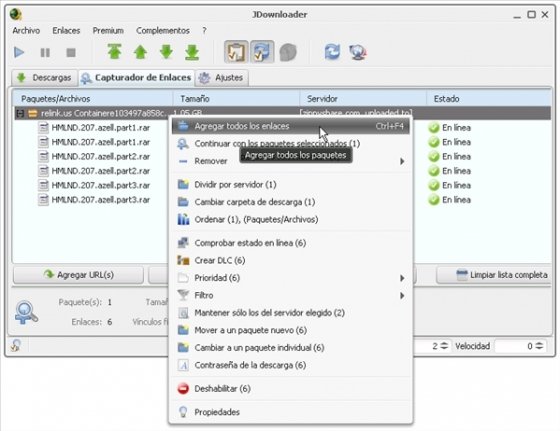The height and width of the screenshot is (431, 560).
Task: Open the Archivo menu
Action: [26, 31]
